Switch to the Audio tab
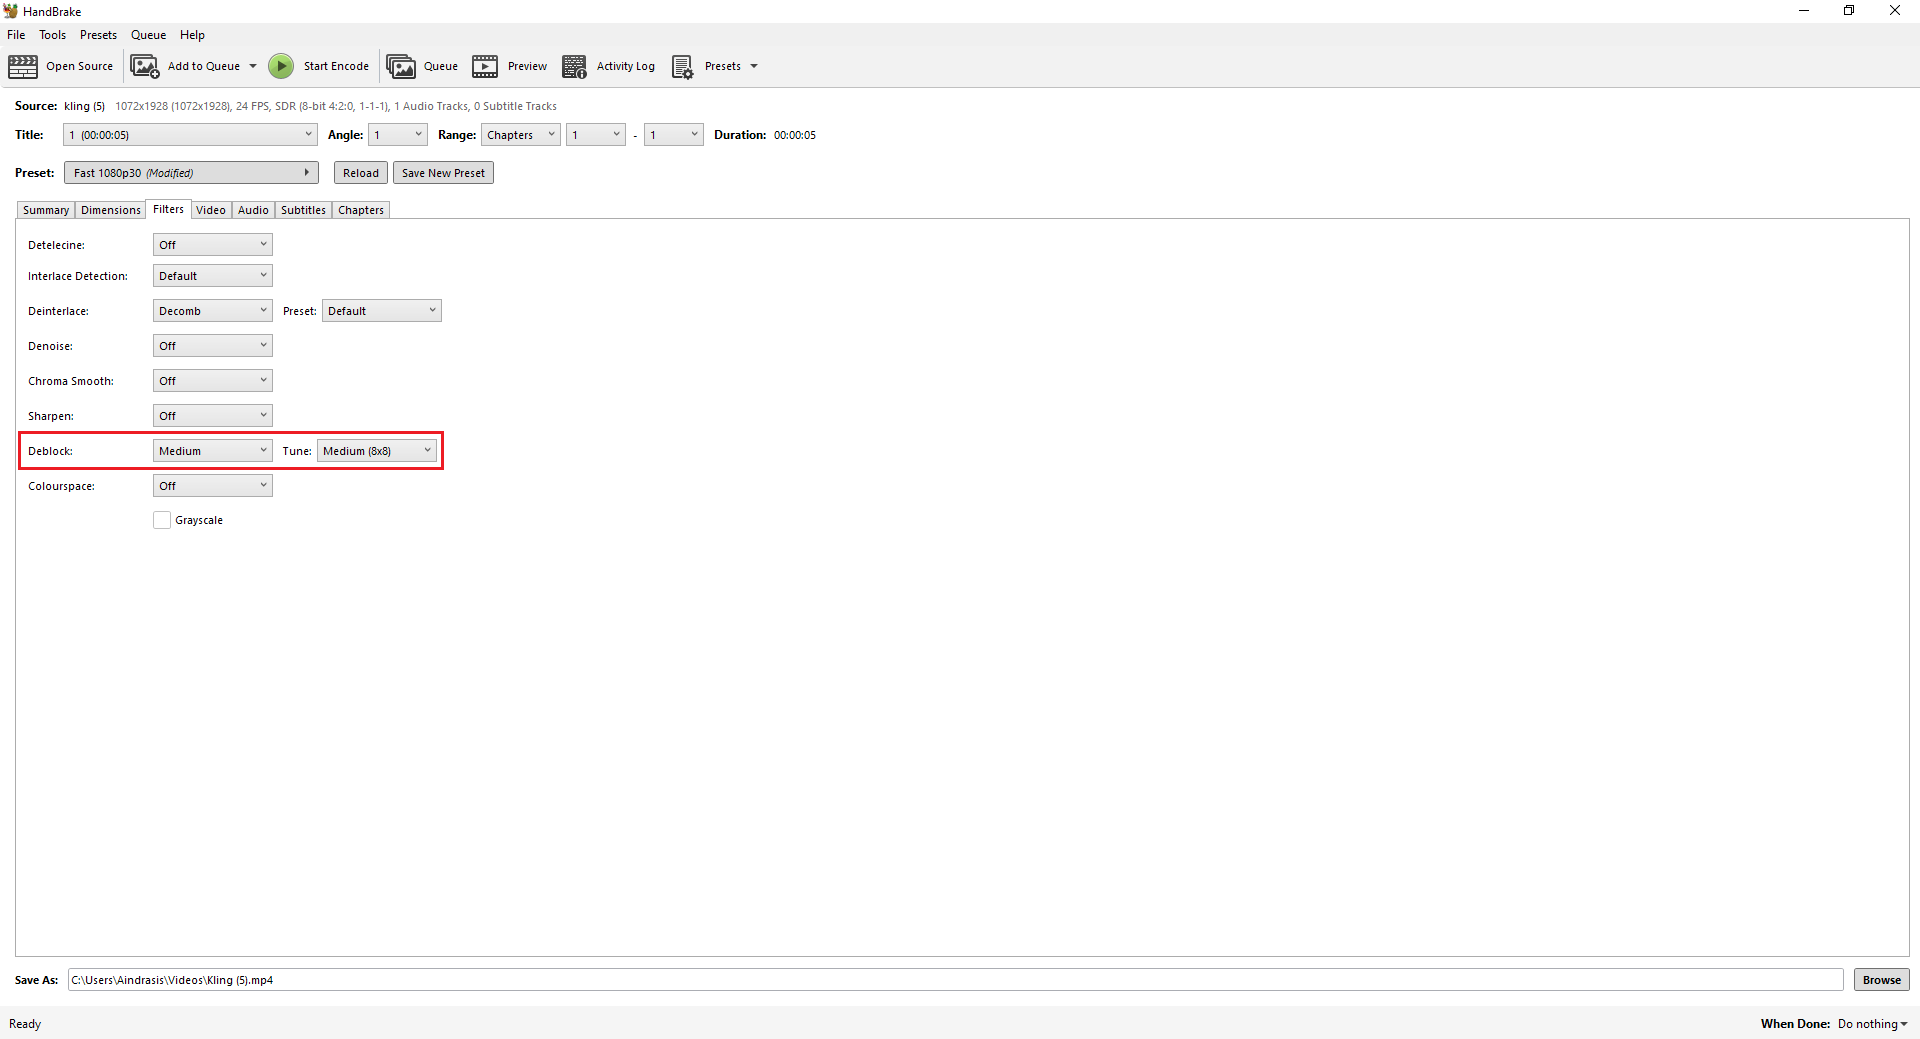1920x1039 pixels. 253,210
